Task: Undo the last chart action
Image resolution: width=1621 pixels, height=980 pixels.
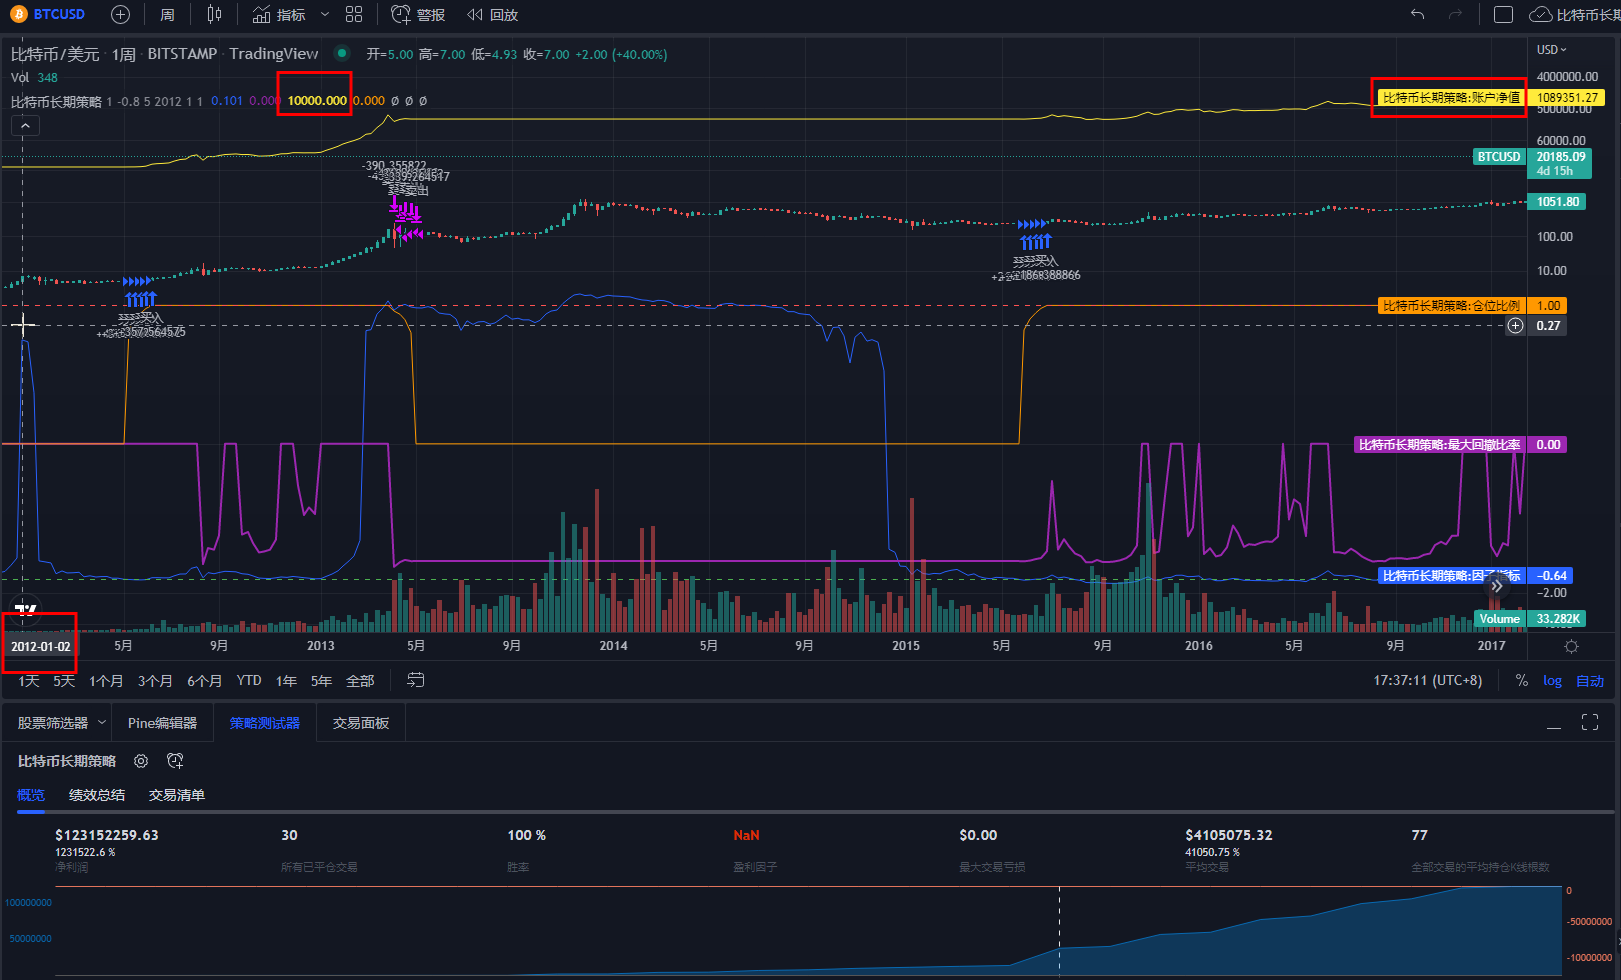Action: 1417,15
